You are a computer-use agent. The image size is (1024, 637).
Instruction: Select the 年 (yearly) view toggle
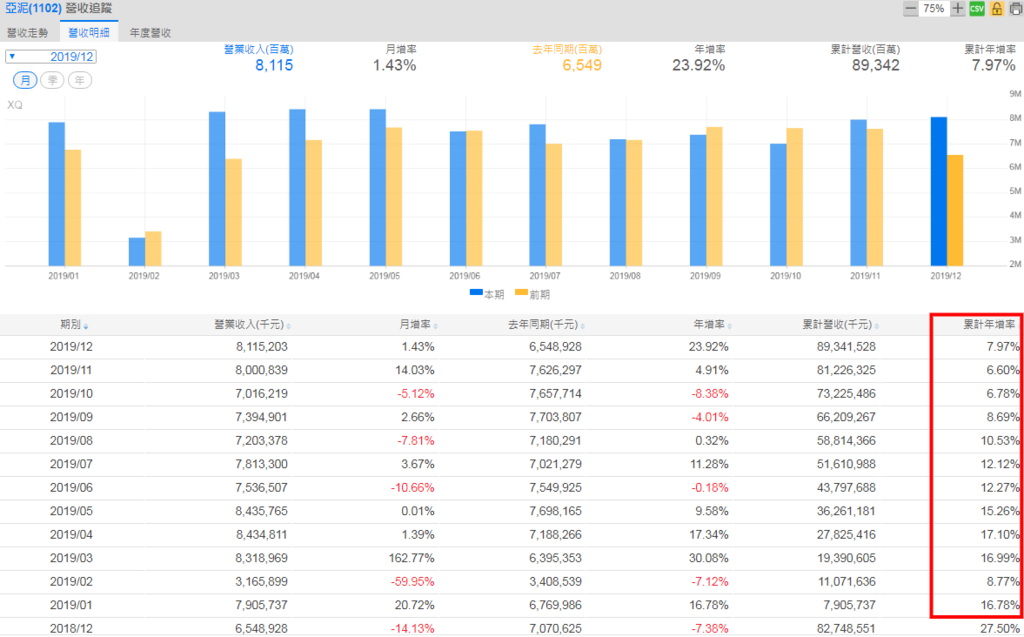80,80
